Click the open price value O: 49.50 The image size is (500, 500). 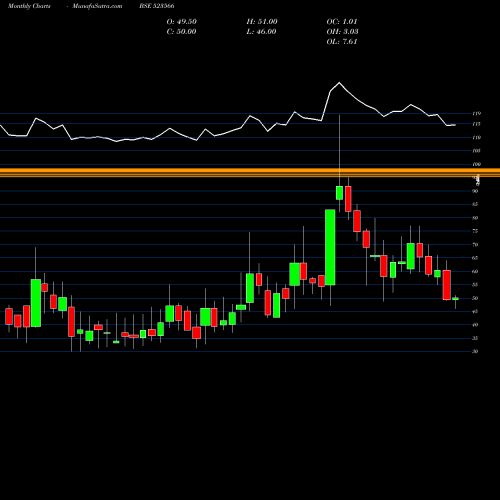tap(182, 22)
